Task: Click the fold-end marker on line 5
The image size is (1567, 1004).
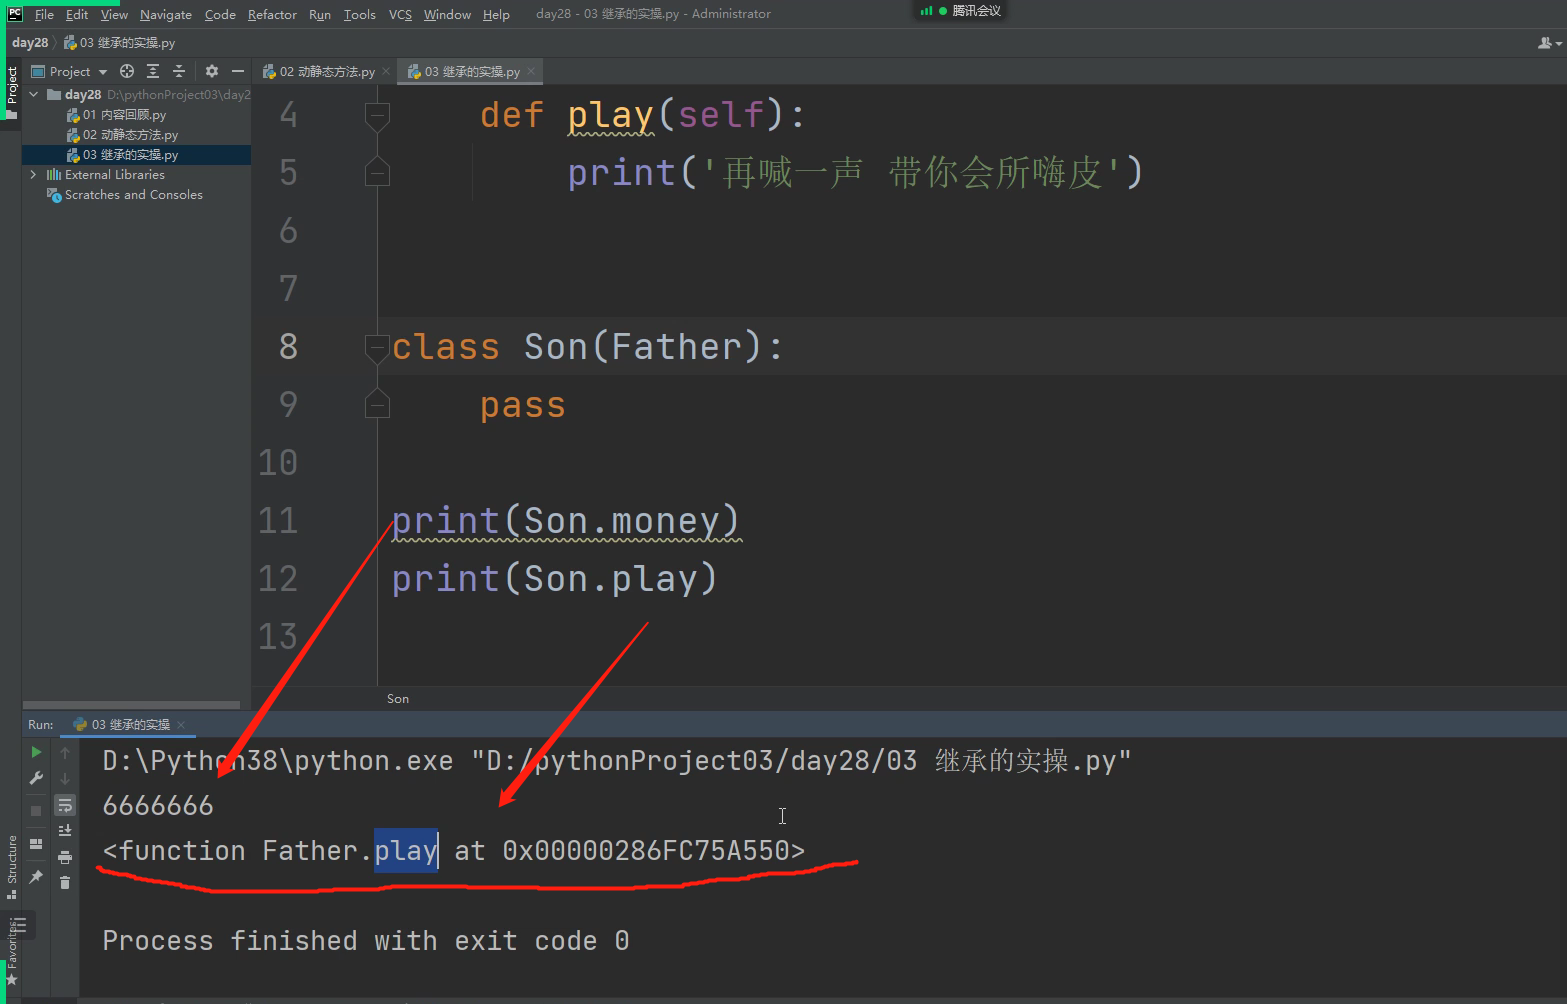Action: pos(377,172)
